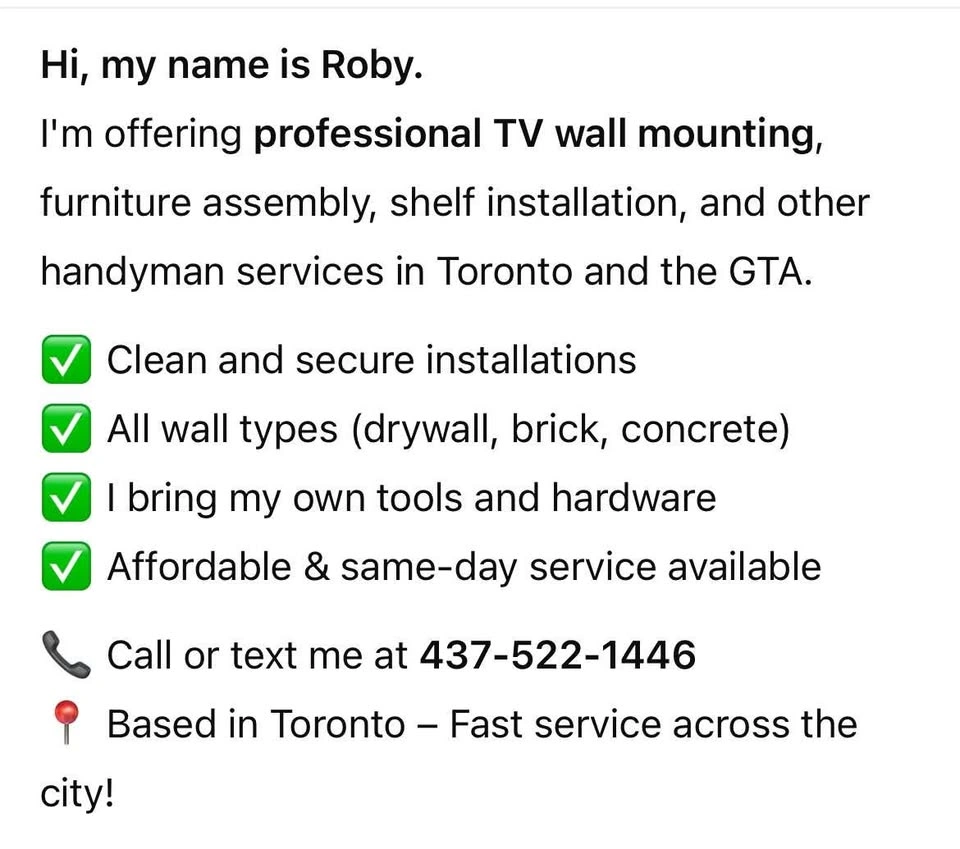The height and width of the screenshot is (849, 960).
Task: Click the red pushpin location emoji
Action: 66,722
